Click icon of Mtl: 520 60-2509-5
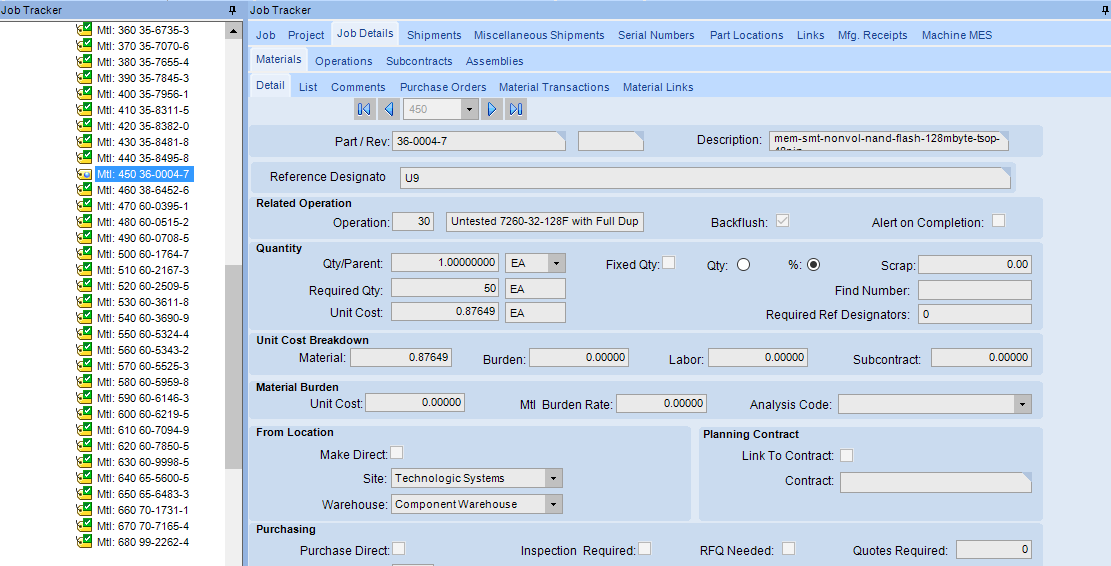Image resolution: width=1111 pixels, height=566 pixels. click(x=84, y=286)
